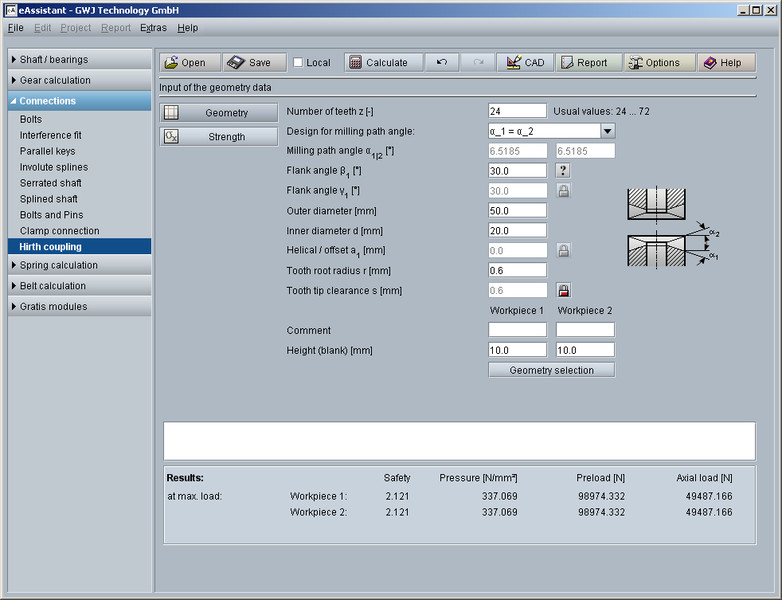
Task: Open the File menu
Action: tap(15, 28)
